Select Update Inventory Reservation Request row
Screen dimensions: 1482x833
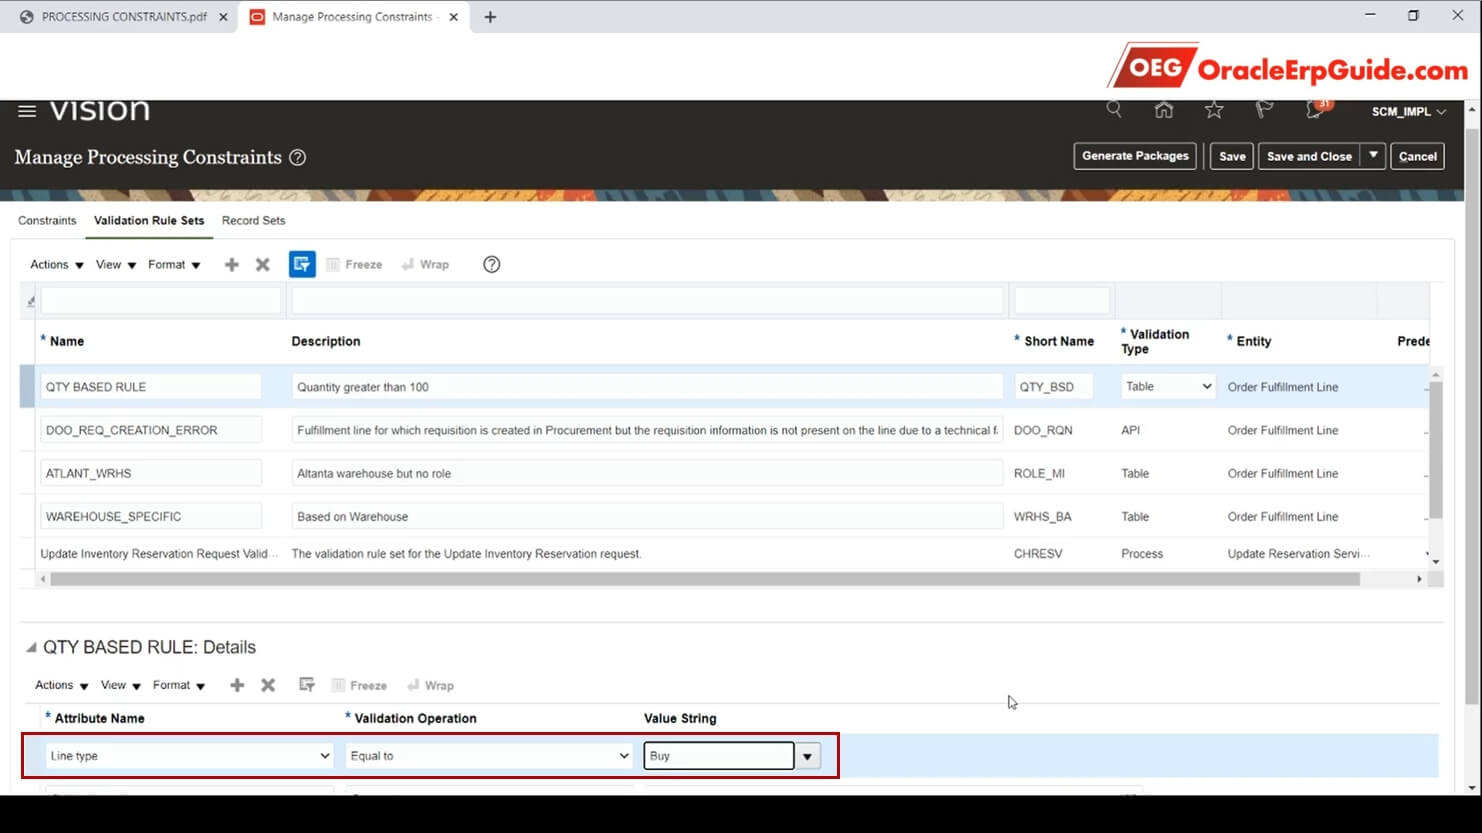pyautogui.click(x=725, y=553)
